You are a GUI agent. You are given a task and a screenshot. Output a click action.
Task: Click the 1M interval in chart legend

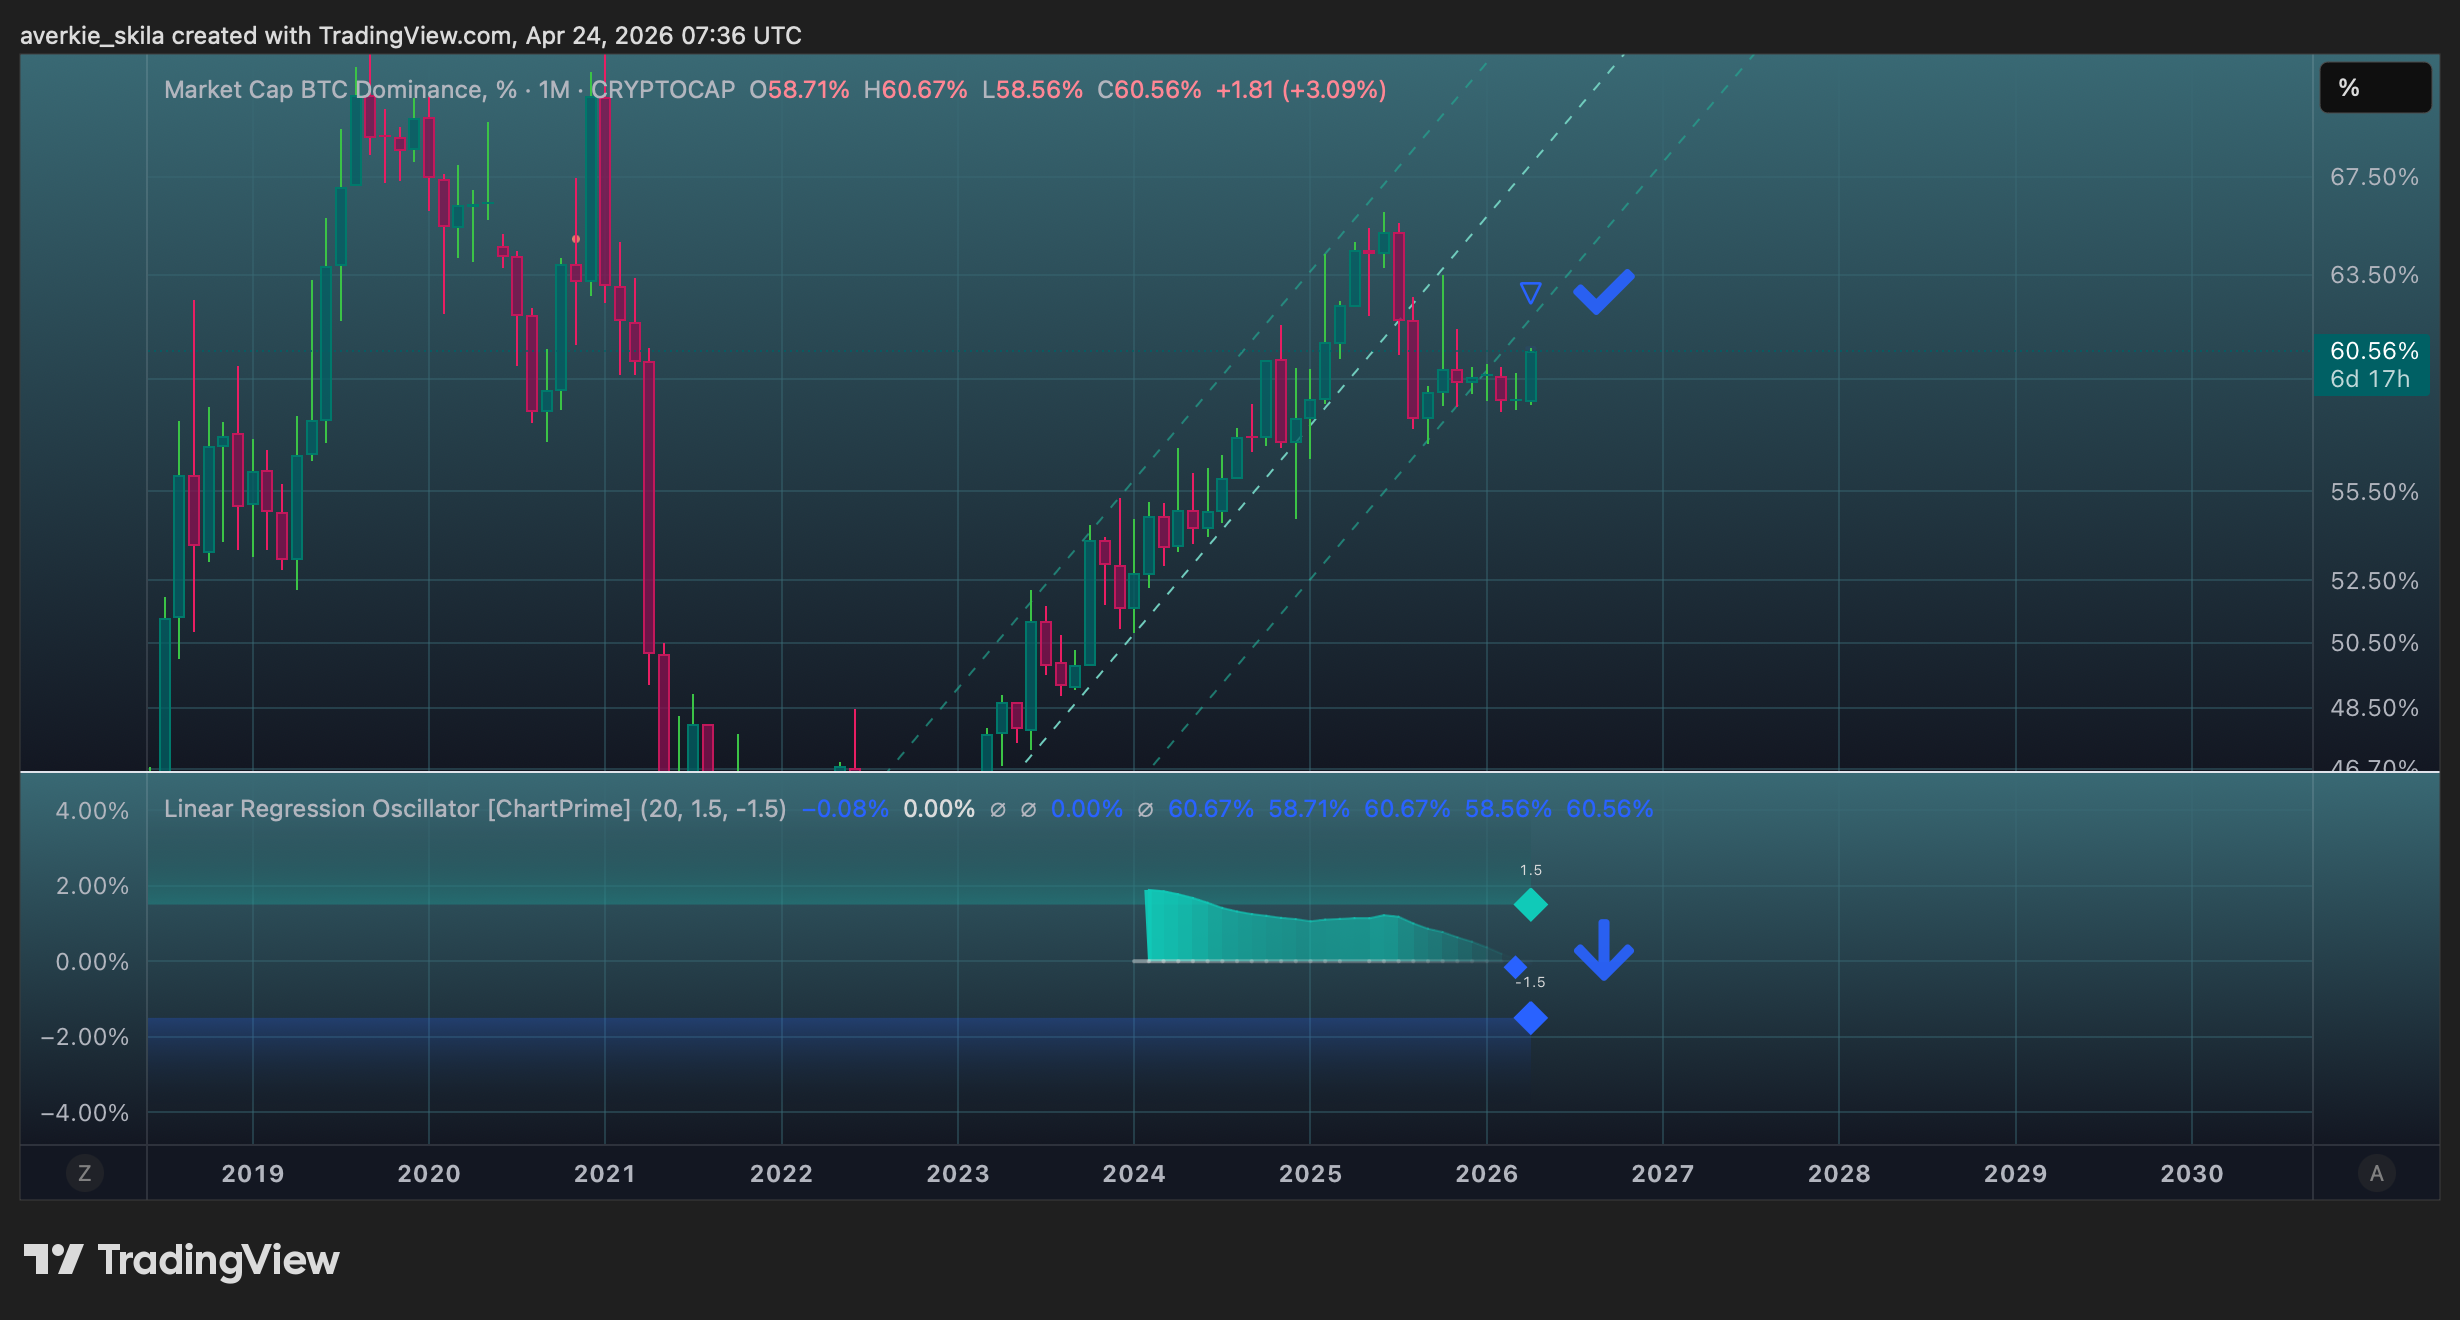554,90
